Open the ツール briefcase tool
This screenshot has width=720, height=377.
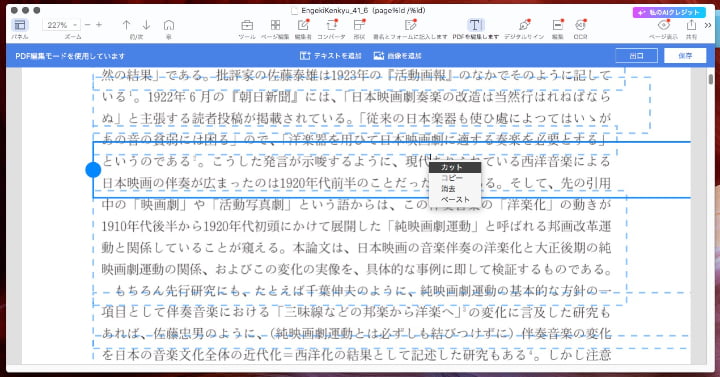pos(247,25)
